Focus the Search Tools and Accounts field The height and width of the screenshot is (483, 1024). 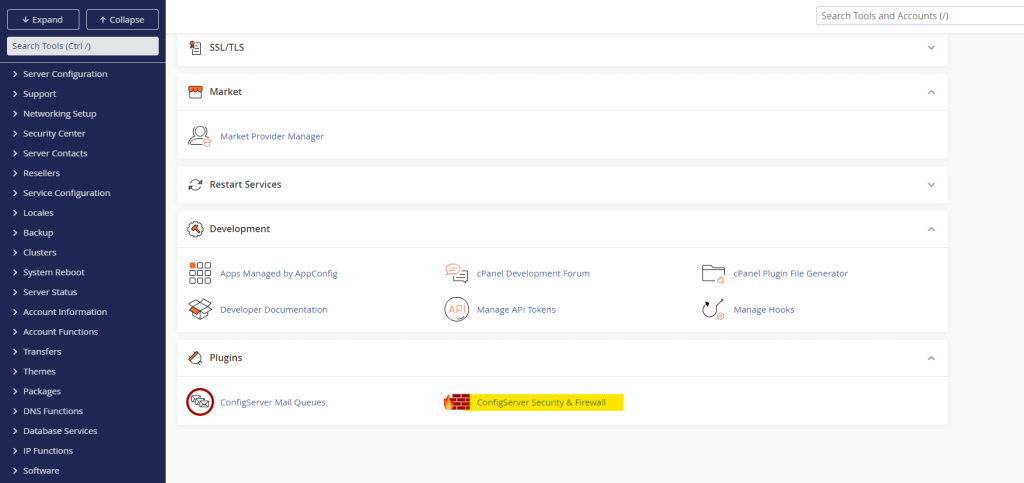tap(918, 16)
